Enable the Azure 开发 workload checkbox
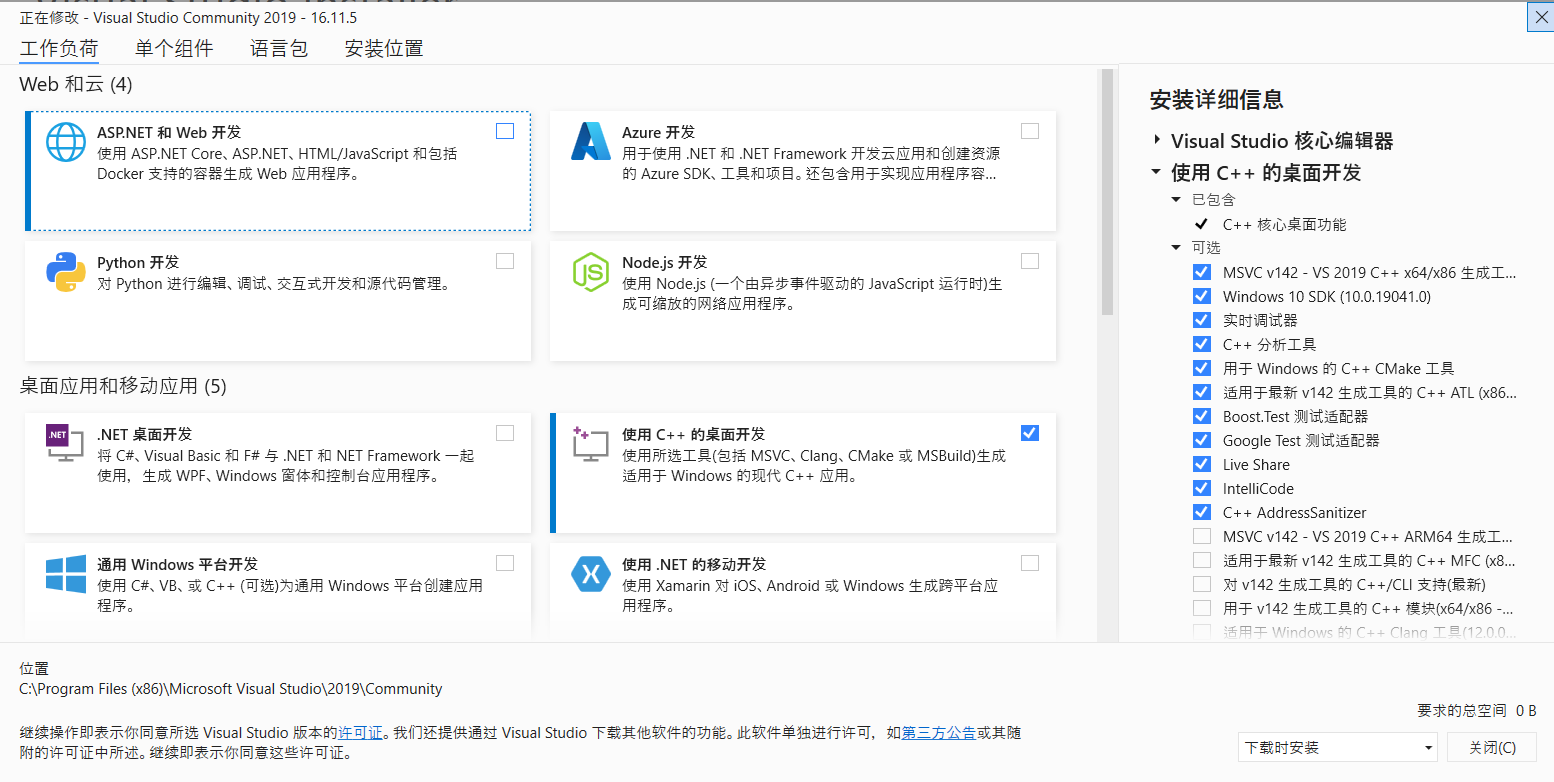This screenshot has height=782, width=1554. 1030,131
